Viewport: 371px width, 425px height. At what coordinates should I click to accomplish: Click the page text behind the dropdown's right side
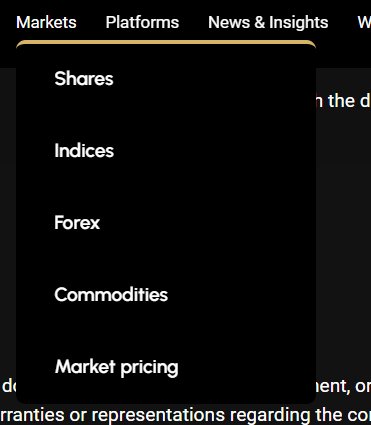point(344,101)
